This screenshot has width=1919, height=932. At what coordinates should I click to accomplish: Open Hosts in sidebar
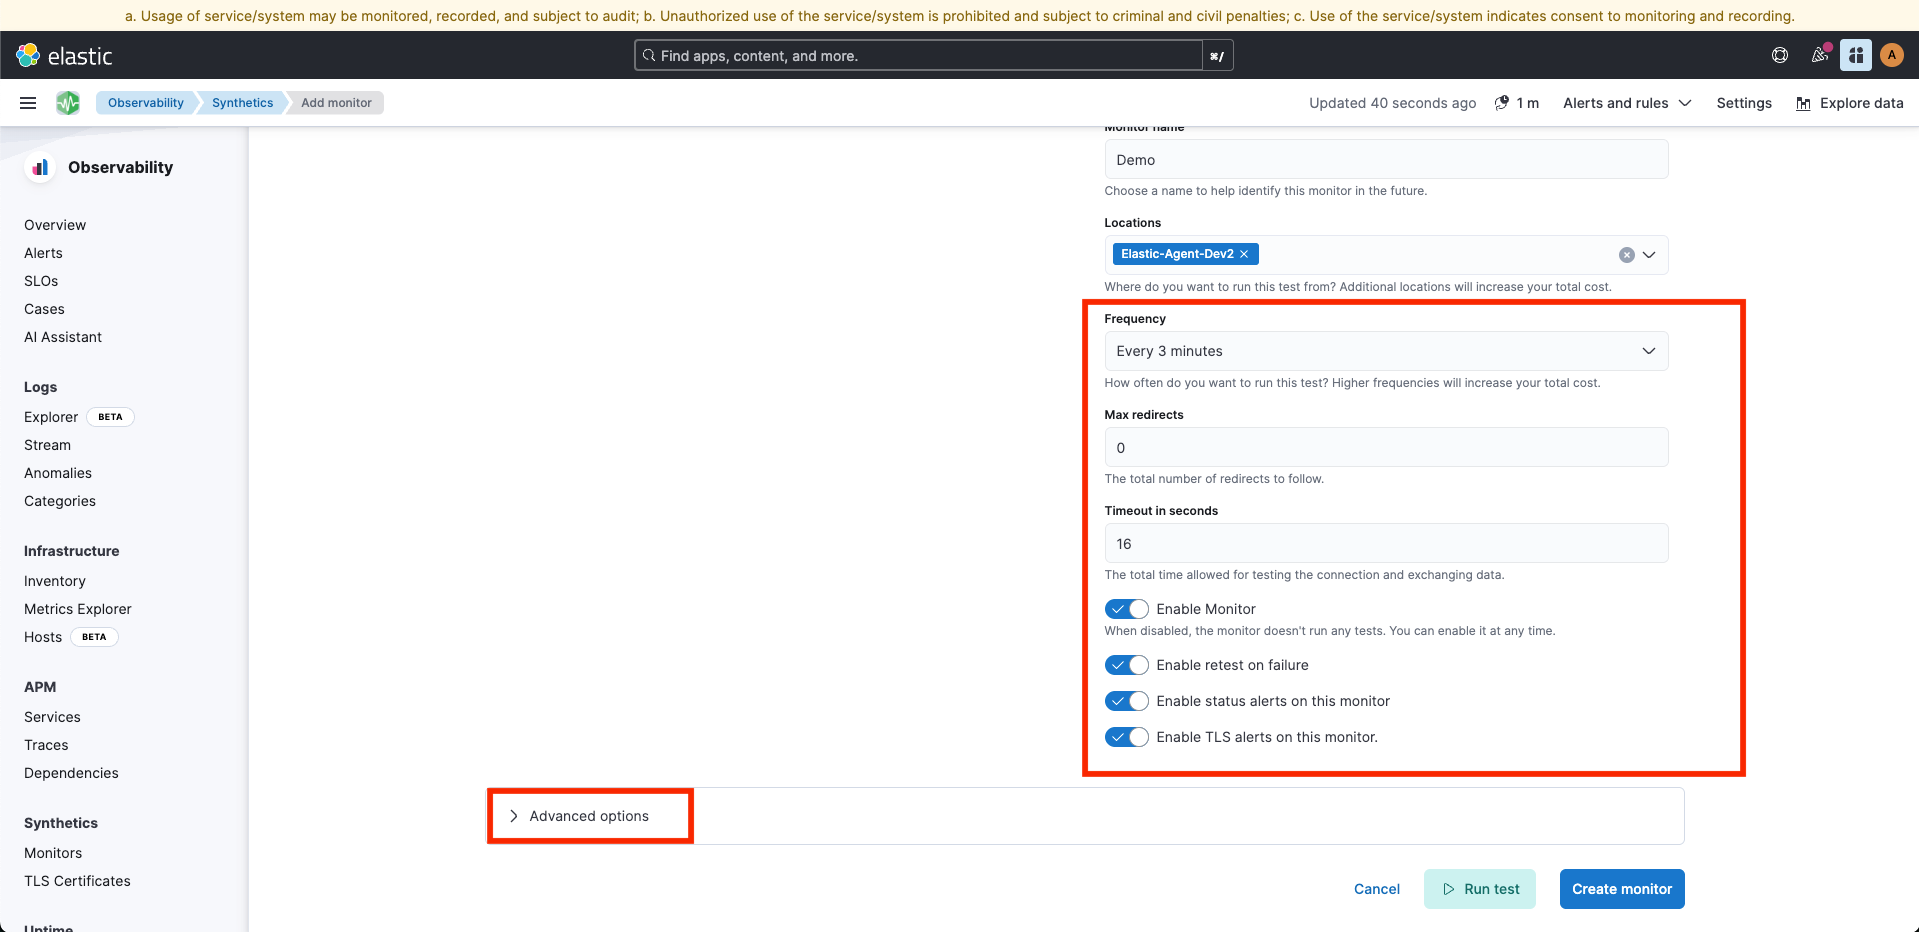point(43,637)
